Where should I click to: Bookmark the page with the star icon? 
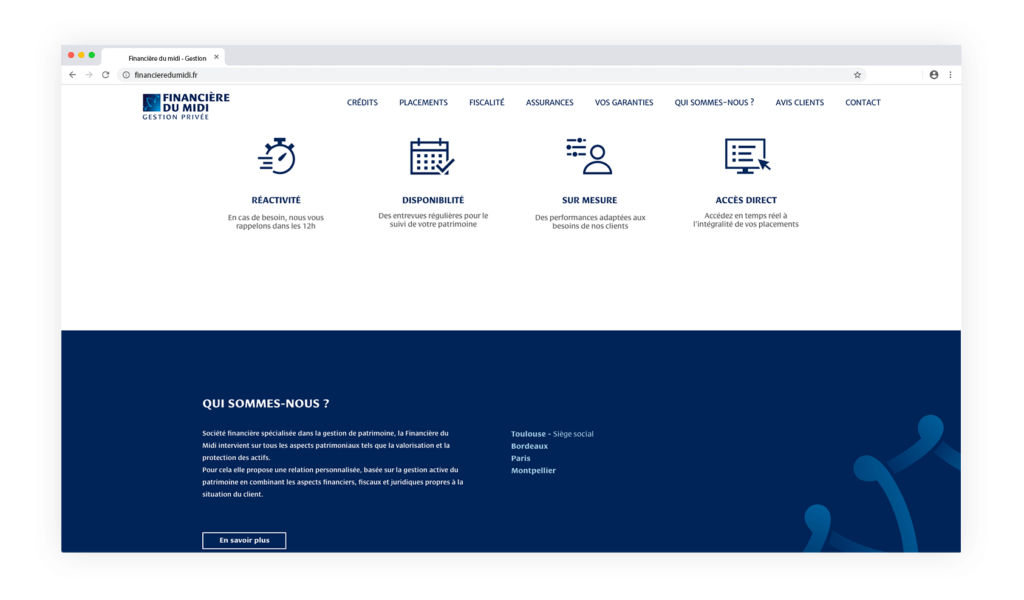[x=857, y=75]
